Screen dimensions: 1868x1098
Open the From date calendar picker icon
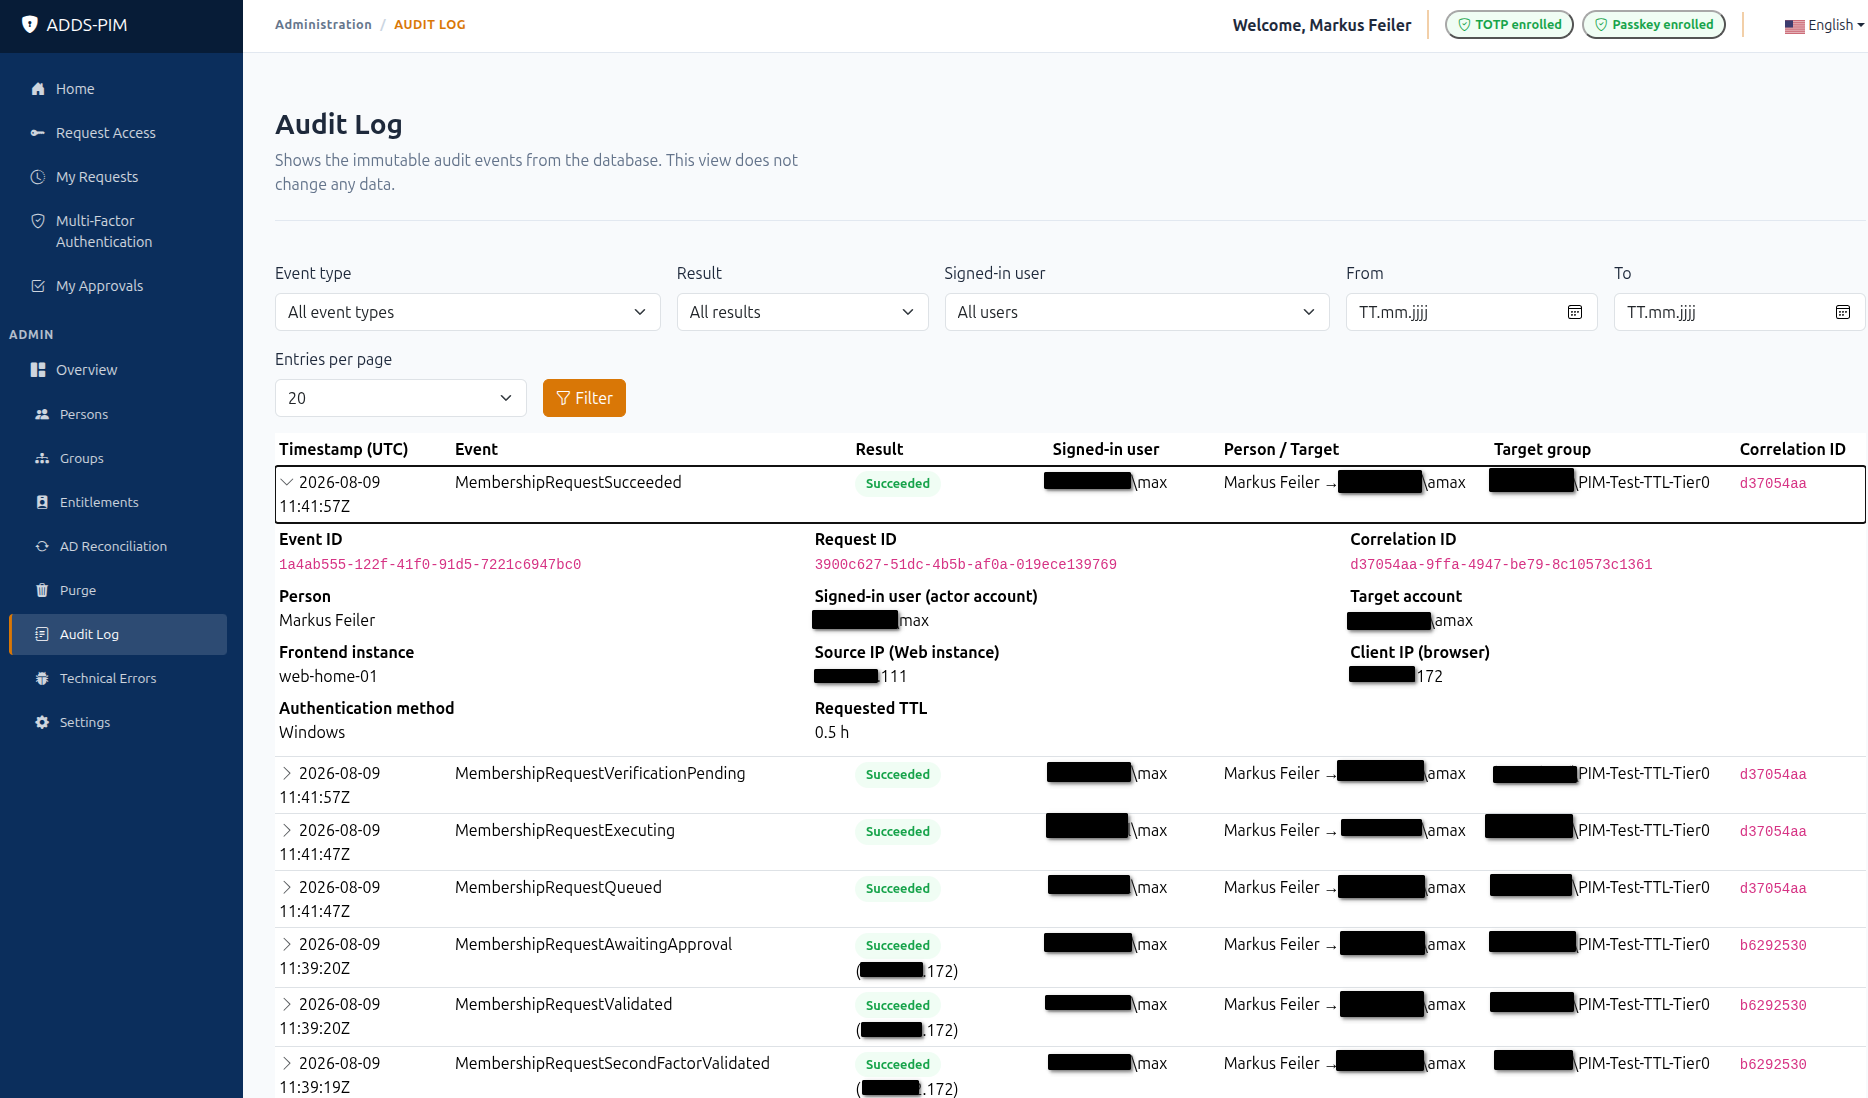1575,312
